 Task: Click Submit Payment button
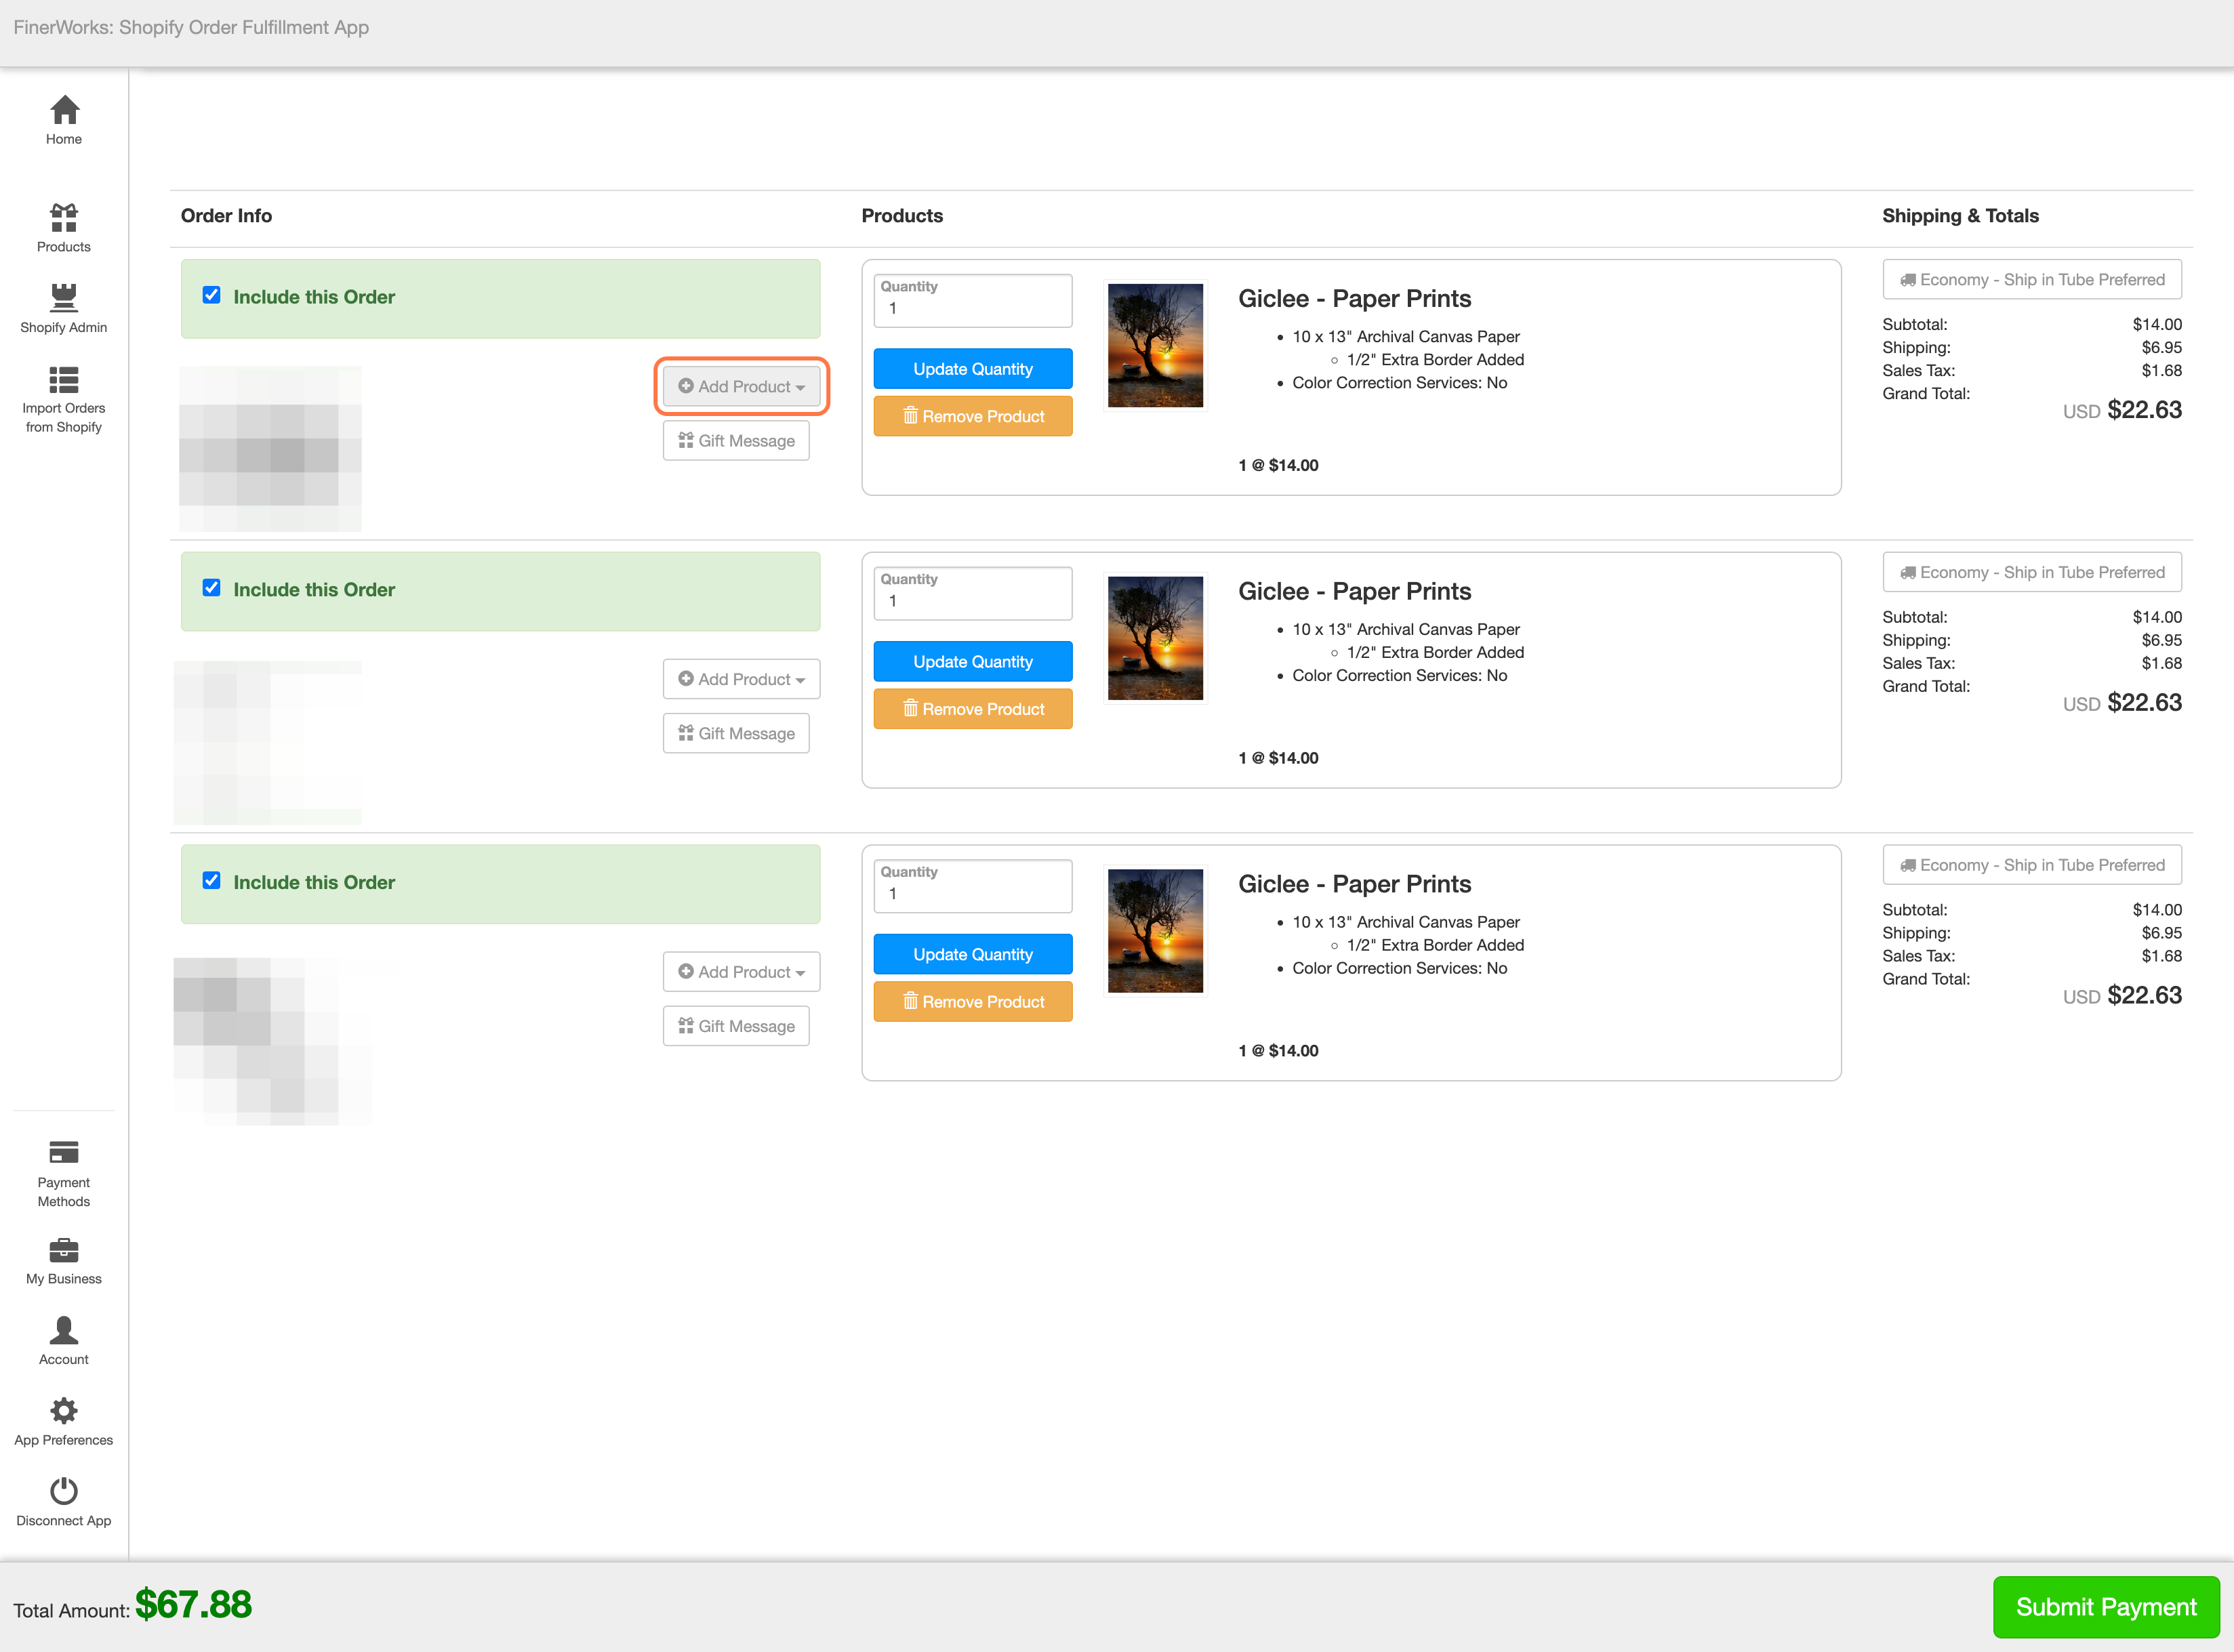(2106, 1607)
